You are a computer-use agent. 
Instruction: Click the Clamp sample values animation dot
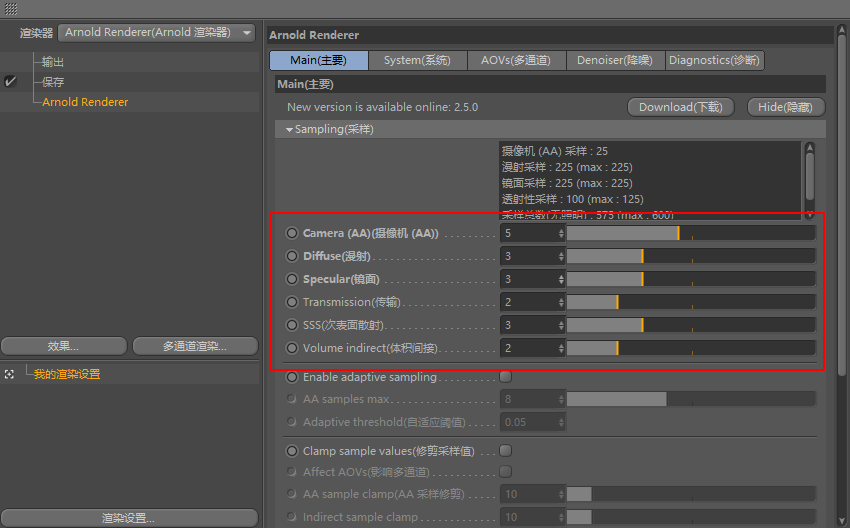[x=292, y=451]
